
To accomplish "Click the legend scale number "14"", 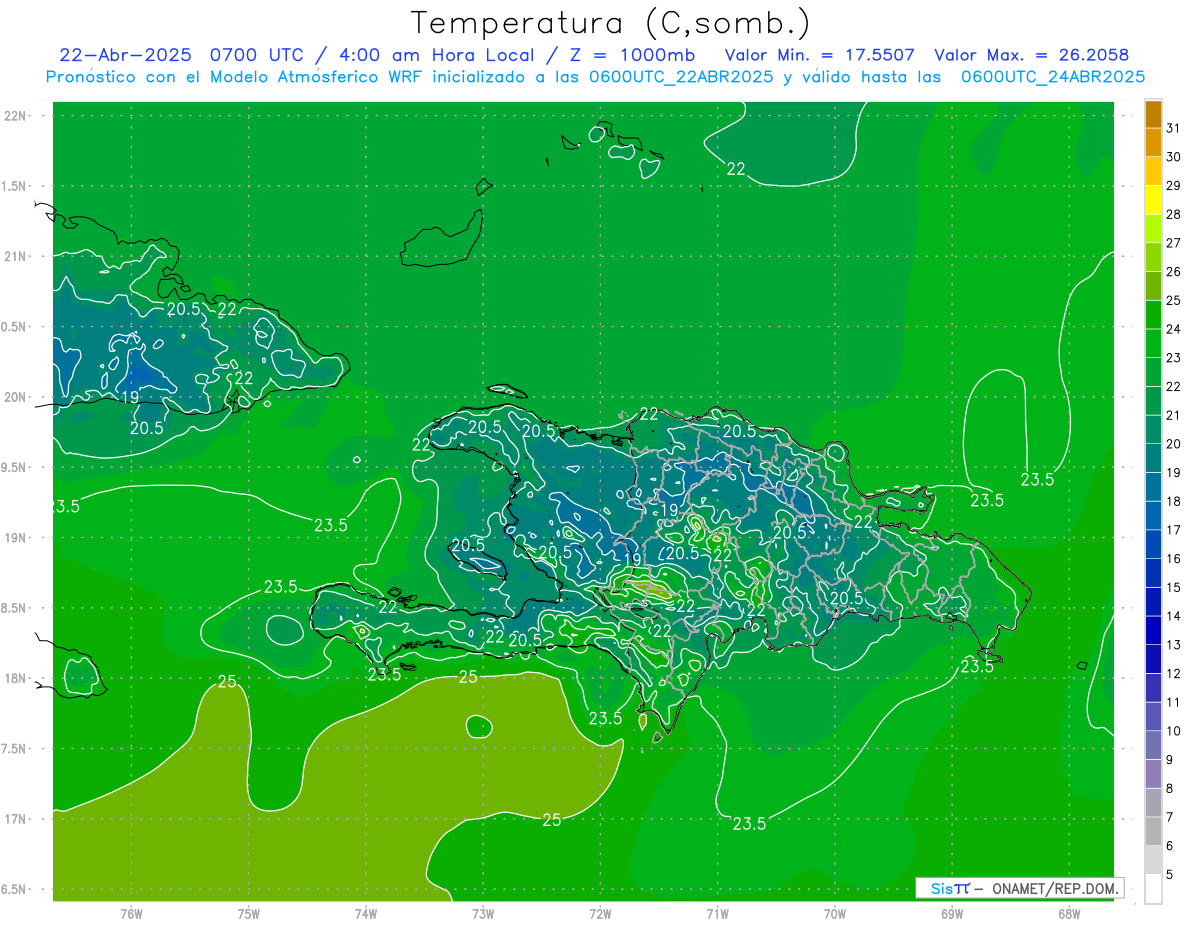I will pos(1174,616).
